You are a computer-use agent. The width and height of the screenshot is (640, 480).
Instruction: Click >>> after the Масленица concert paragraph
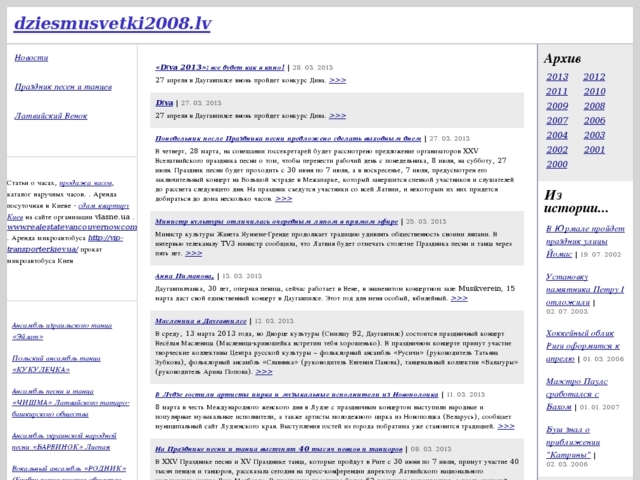pos(264,372)
